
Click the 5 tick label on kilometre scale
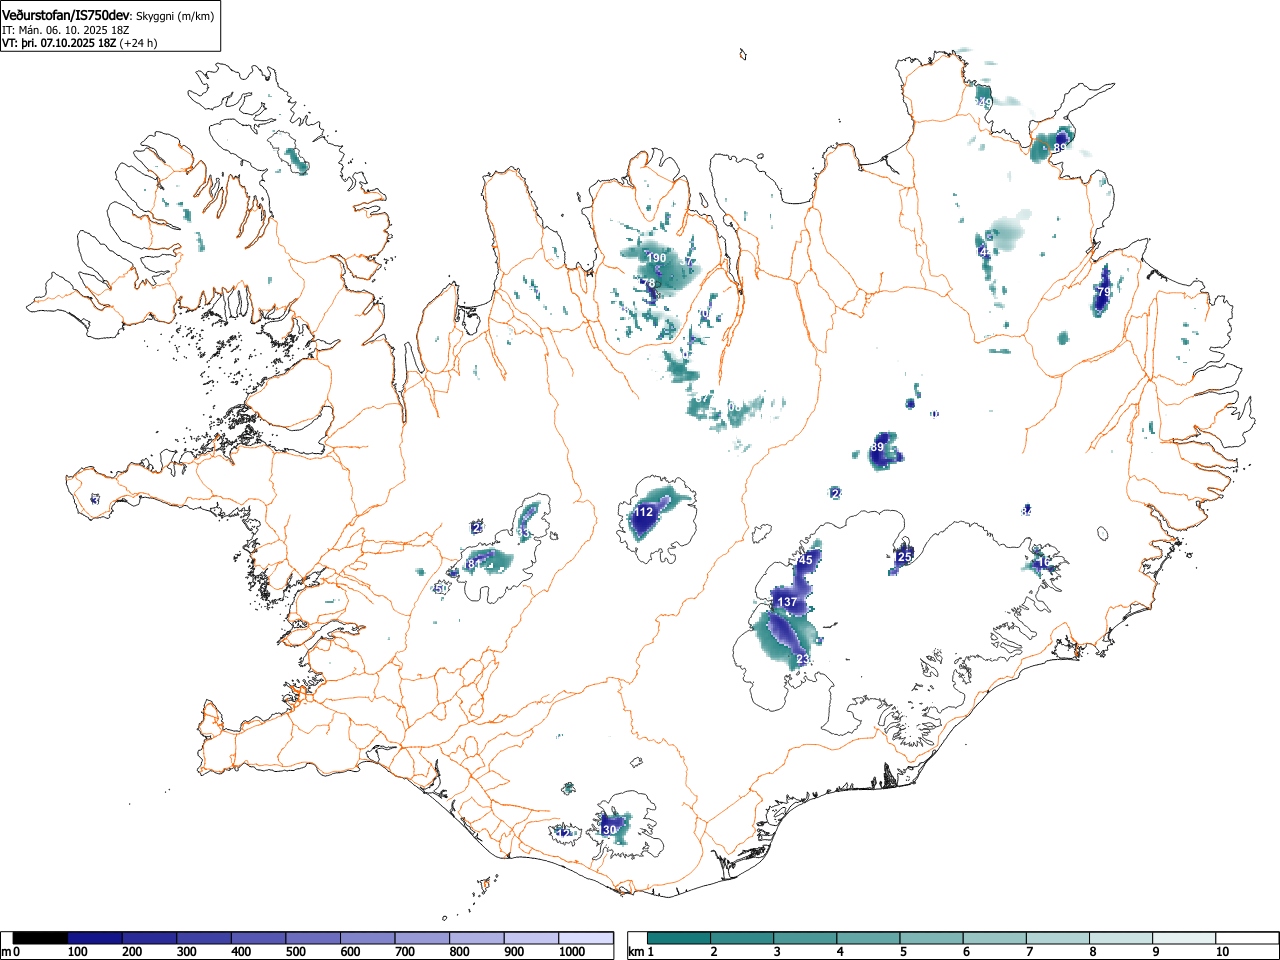coord(903,952)
